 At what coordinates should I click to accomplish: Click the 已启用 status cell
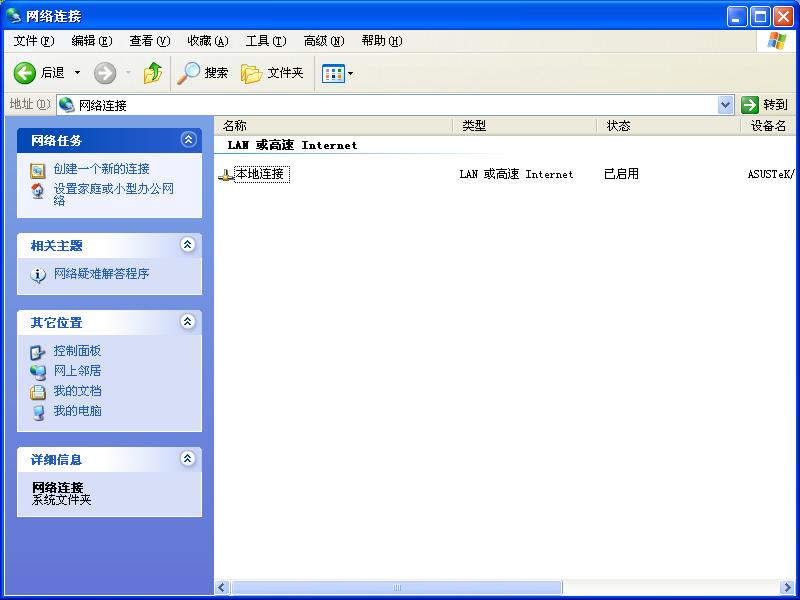point(621,174)
